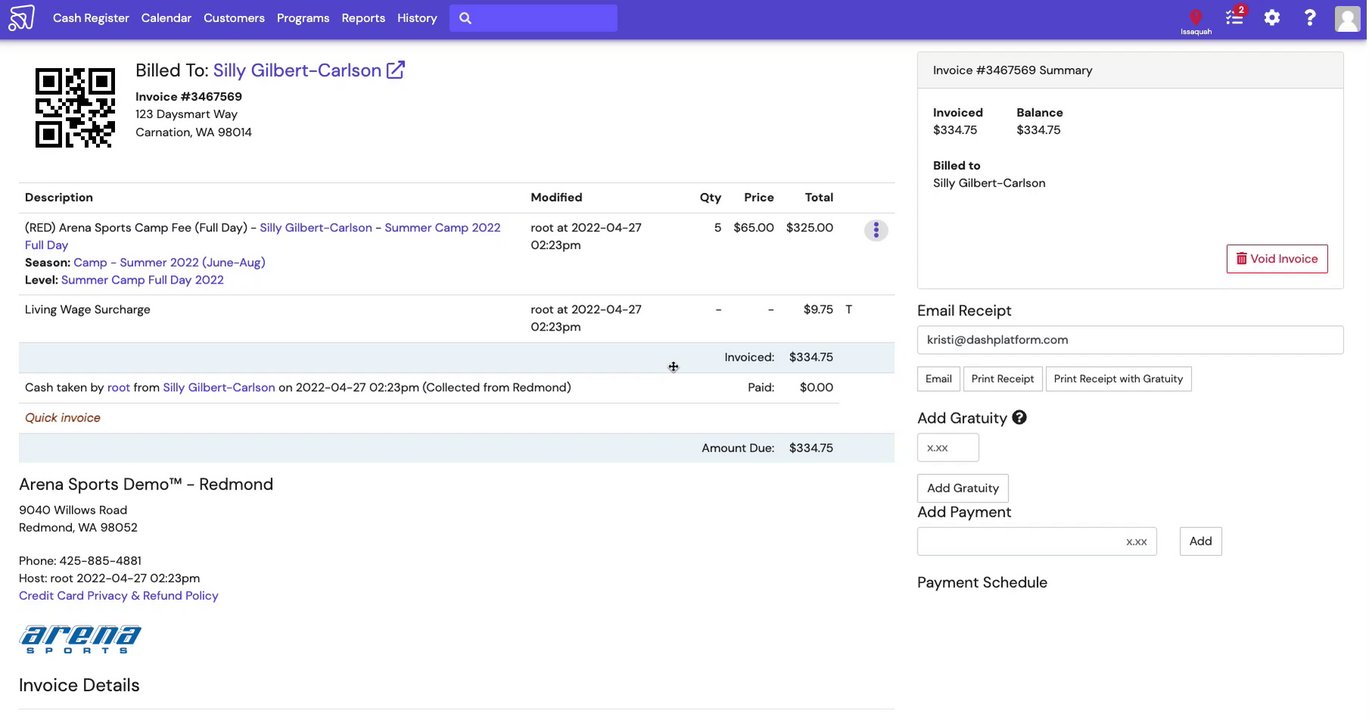Screen dimensions: 1369x720
Task: Click the search magnifier icon
Action: click(465, 18)
